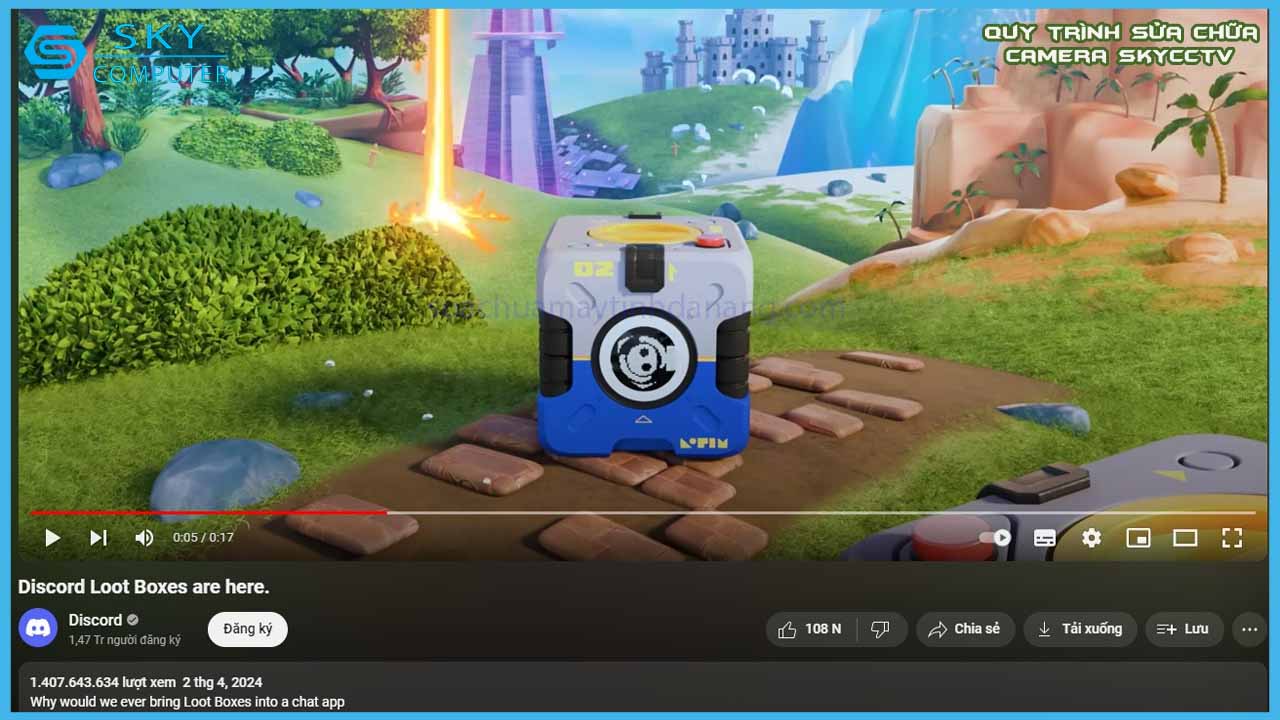Like the video with thumbs up
Image resolution: width=1280 pixels, height=720 pixels.
811,629
